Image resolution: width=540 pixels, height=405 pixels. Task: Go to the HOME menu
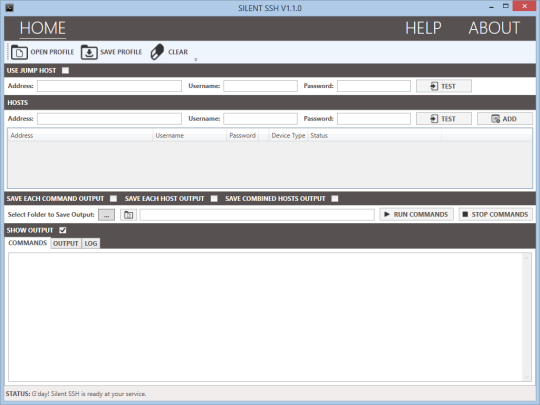43,28
